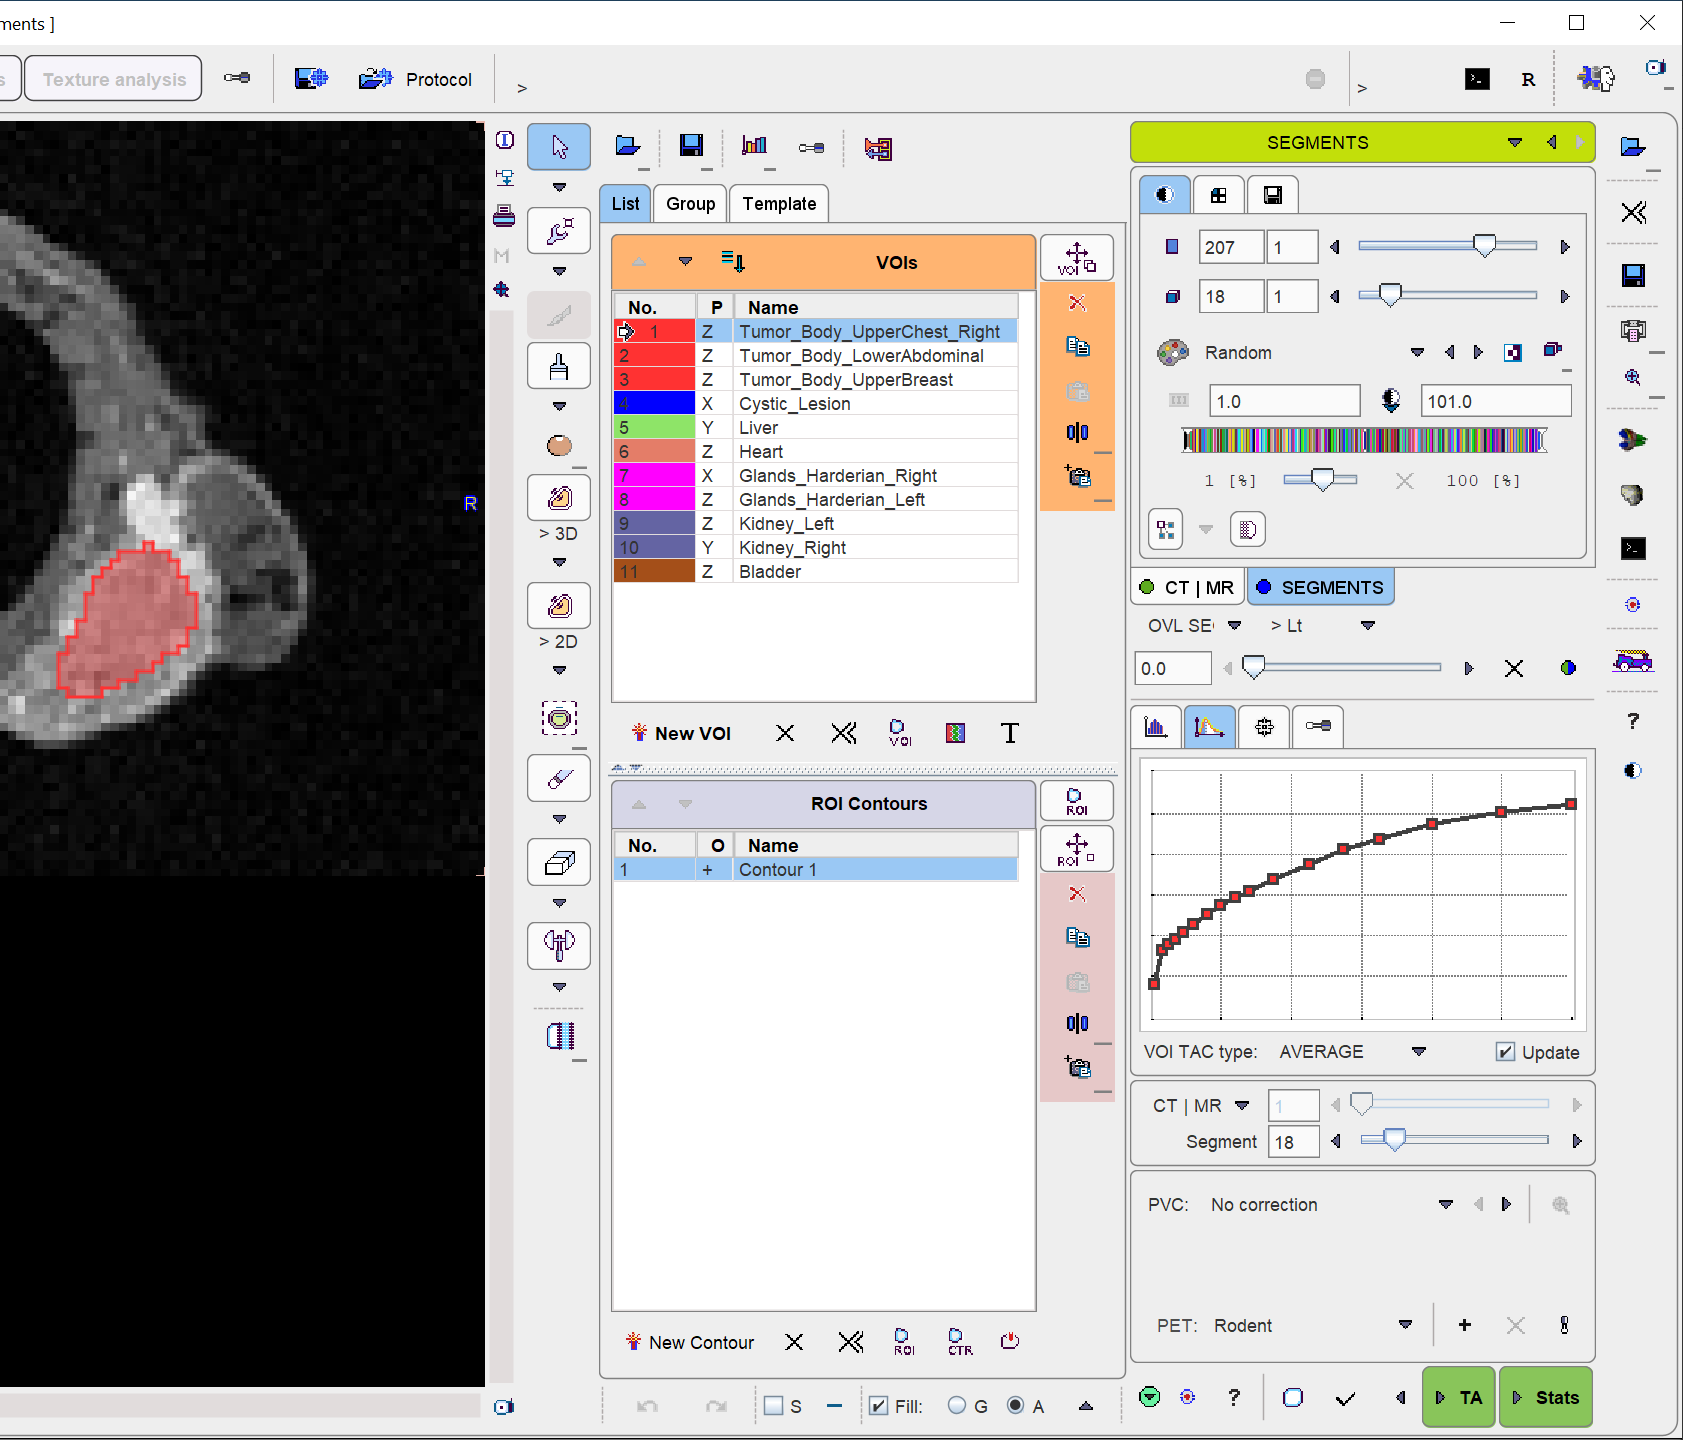Select the sphere object tool

[x=559, y=445]
